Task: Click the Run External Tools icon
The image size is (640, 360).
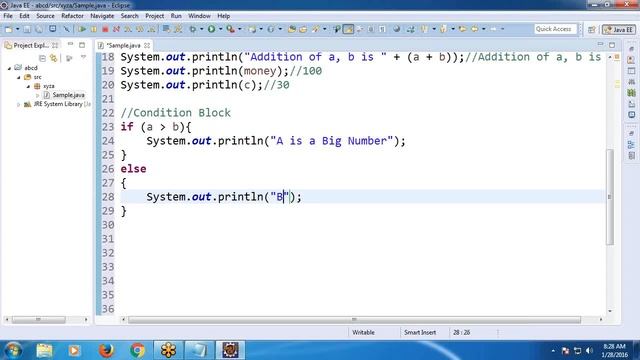Action: [x=231, y=29]
